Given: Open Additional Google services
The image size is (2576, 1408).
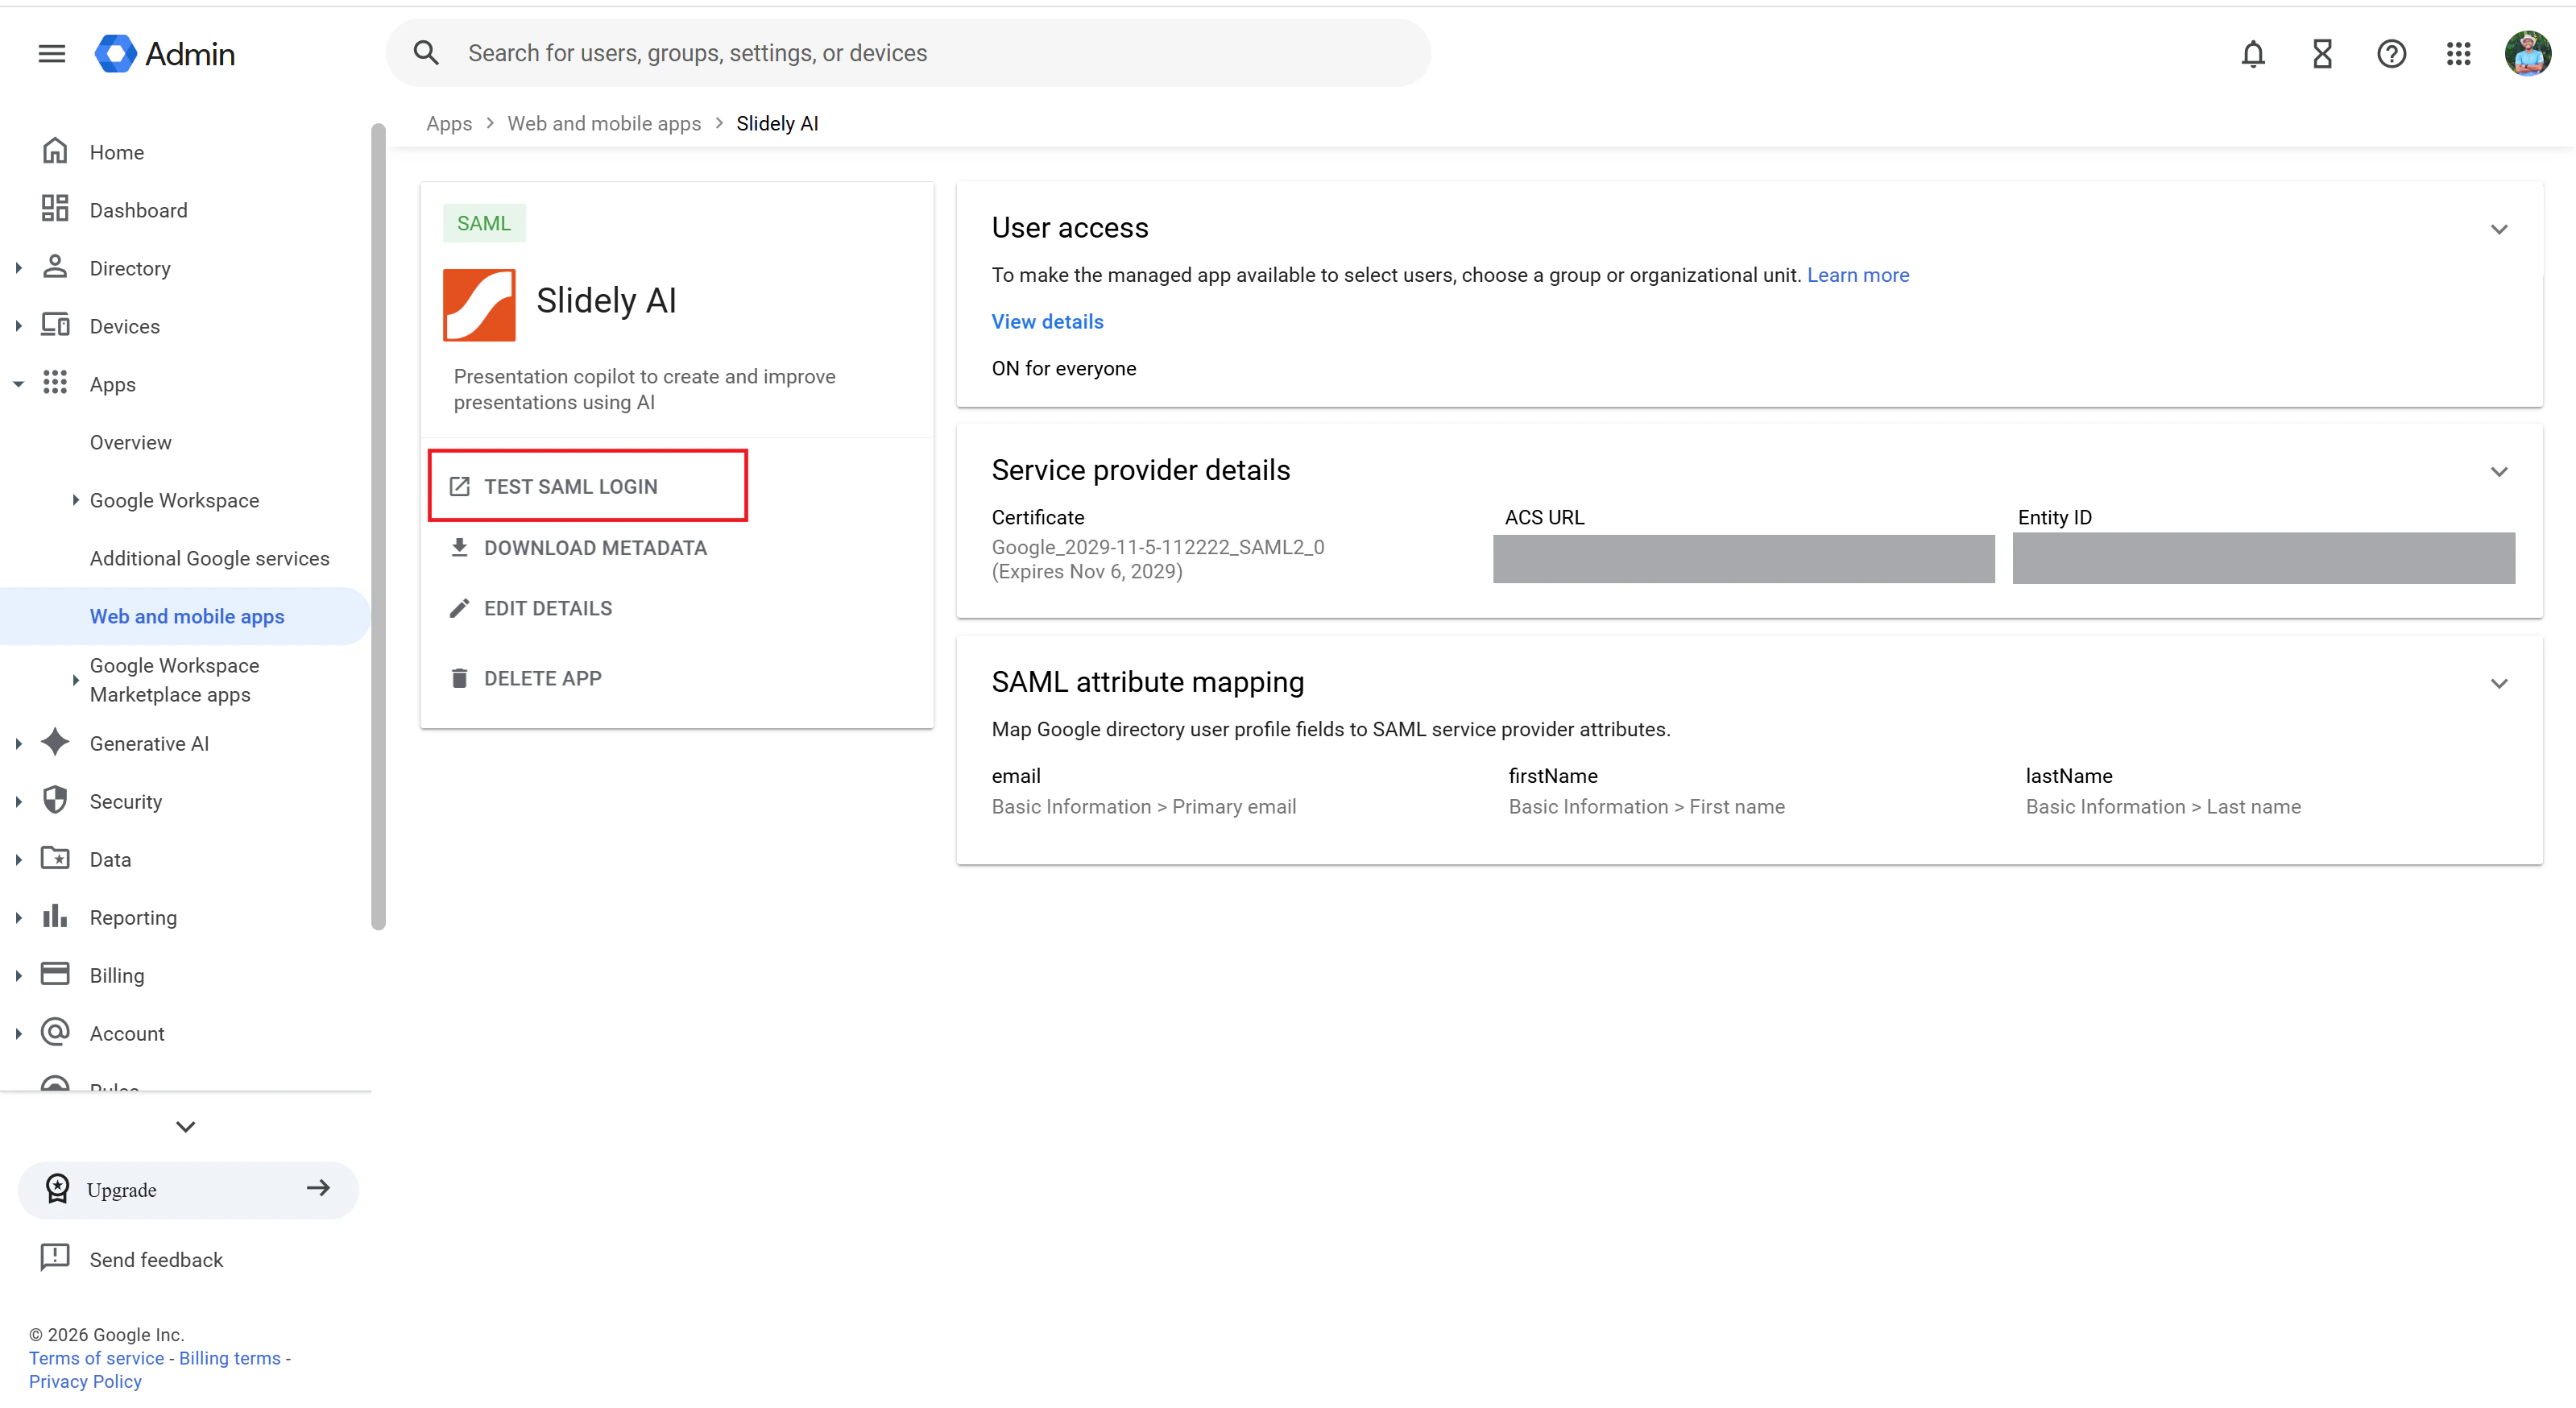Looking at the screenshot, I should click(209, 558).
